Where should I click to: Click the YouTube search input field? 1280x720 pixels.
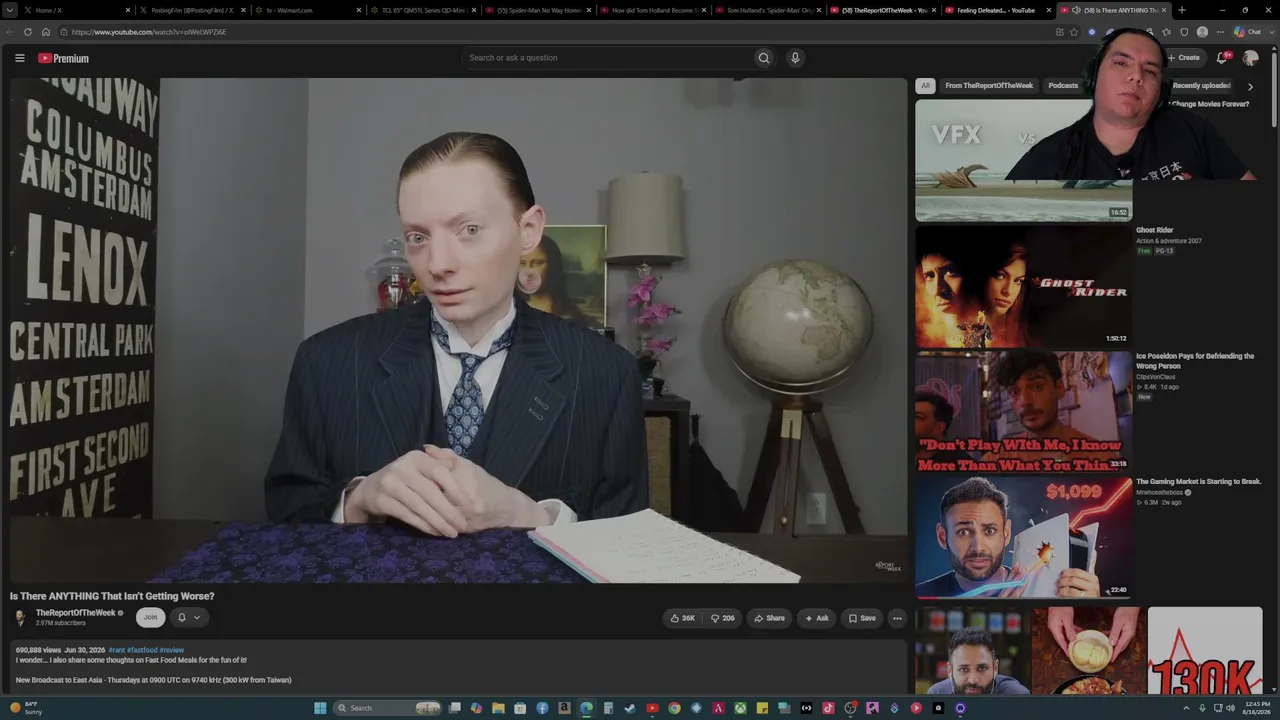tap(608, 58)
